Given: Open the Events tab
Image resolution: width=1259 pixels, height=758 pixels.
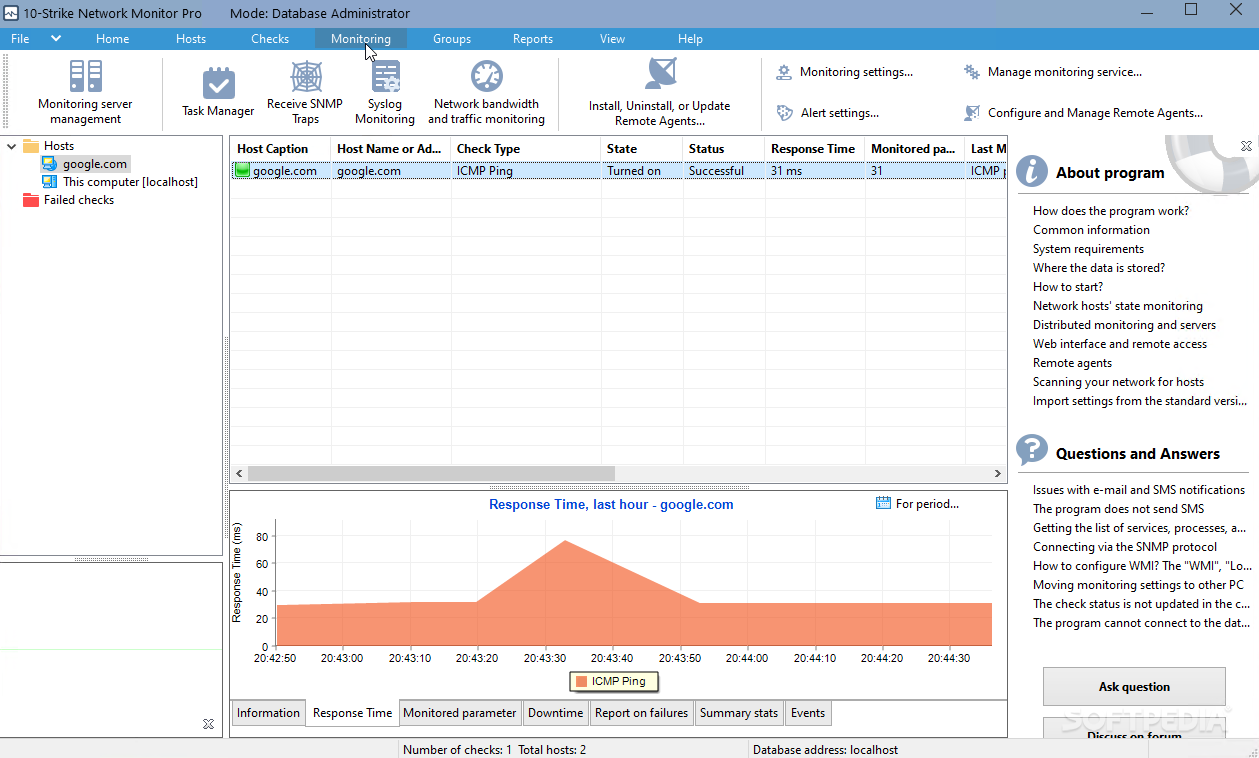Looking at the screenshot, I should coord(808,713).
